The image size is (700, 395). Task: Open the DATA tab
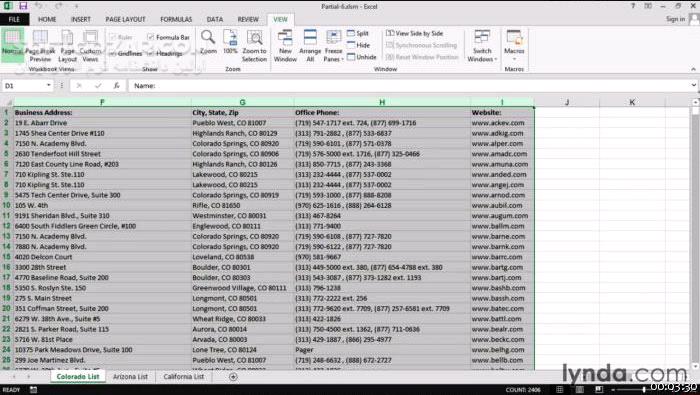(x=215, y=19)
